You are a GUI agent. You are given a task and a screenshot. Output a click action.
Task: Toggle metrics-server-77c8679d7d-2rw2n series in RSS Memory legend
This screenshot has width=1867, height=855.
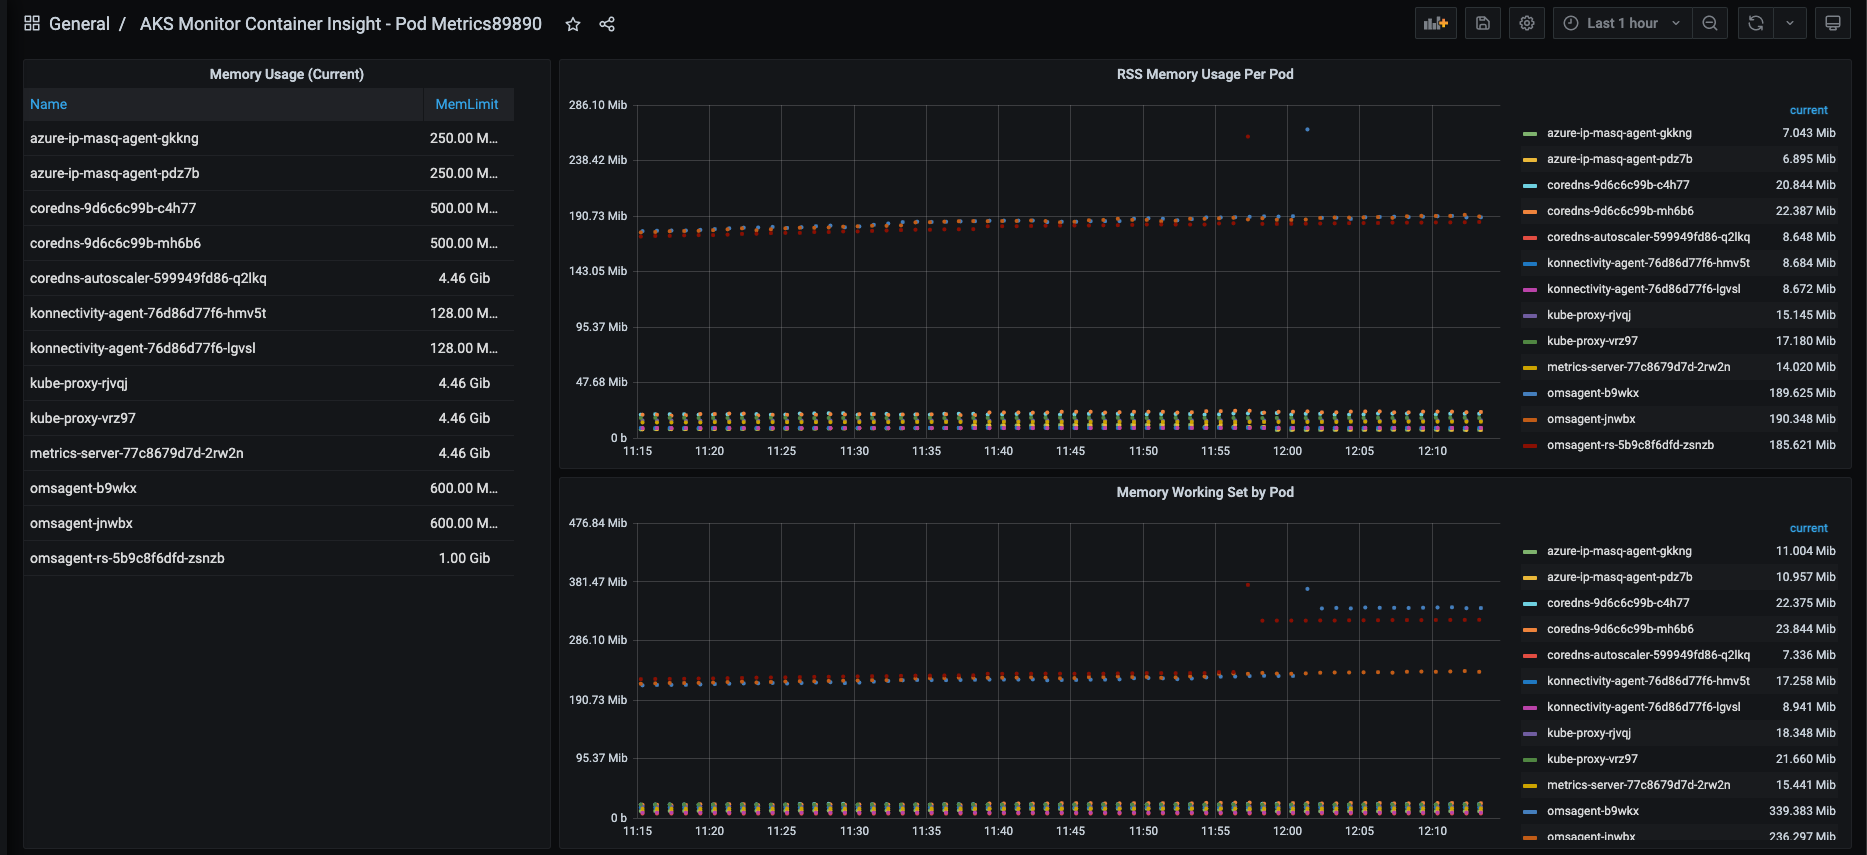(x=1638, y=367)
